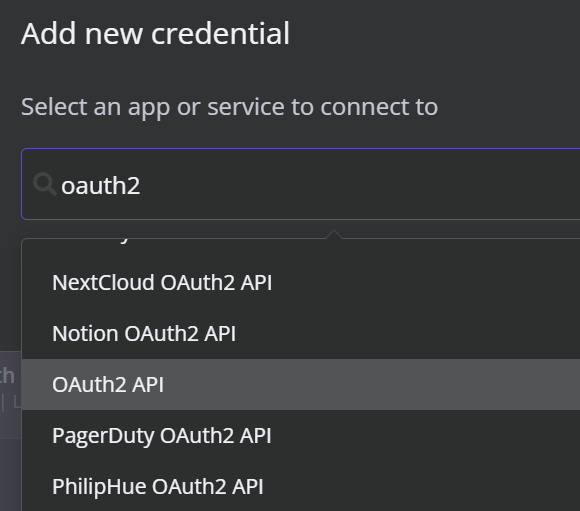
Task: Click the partially visible 'th' text behind dialog
Action: click(x=7, y=376)
